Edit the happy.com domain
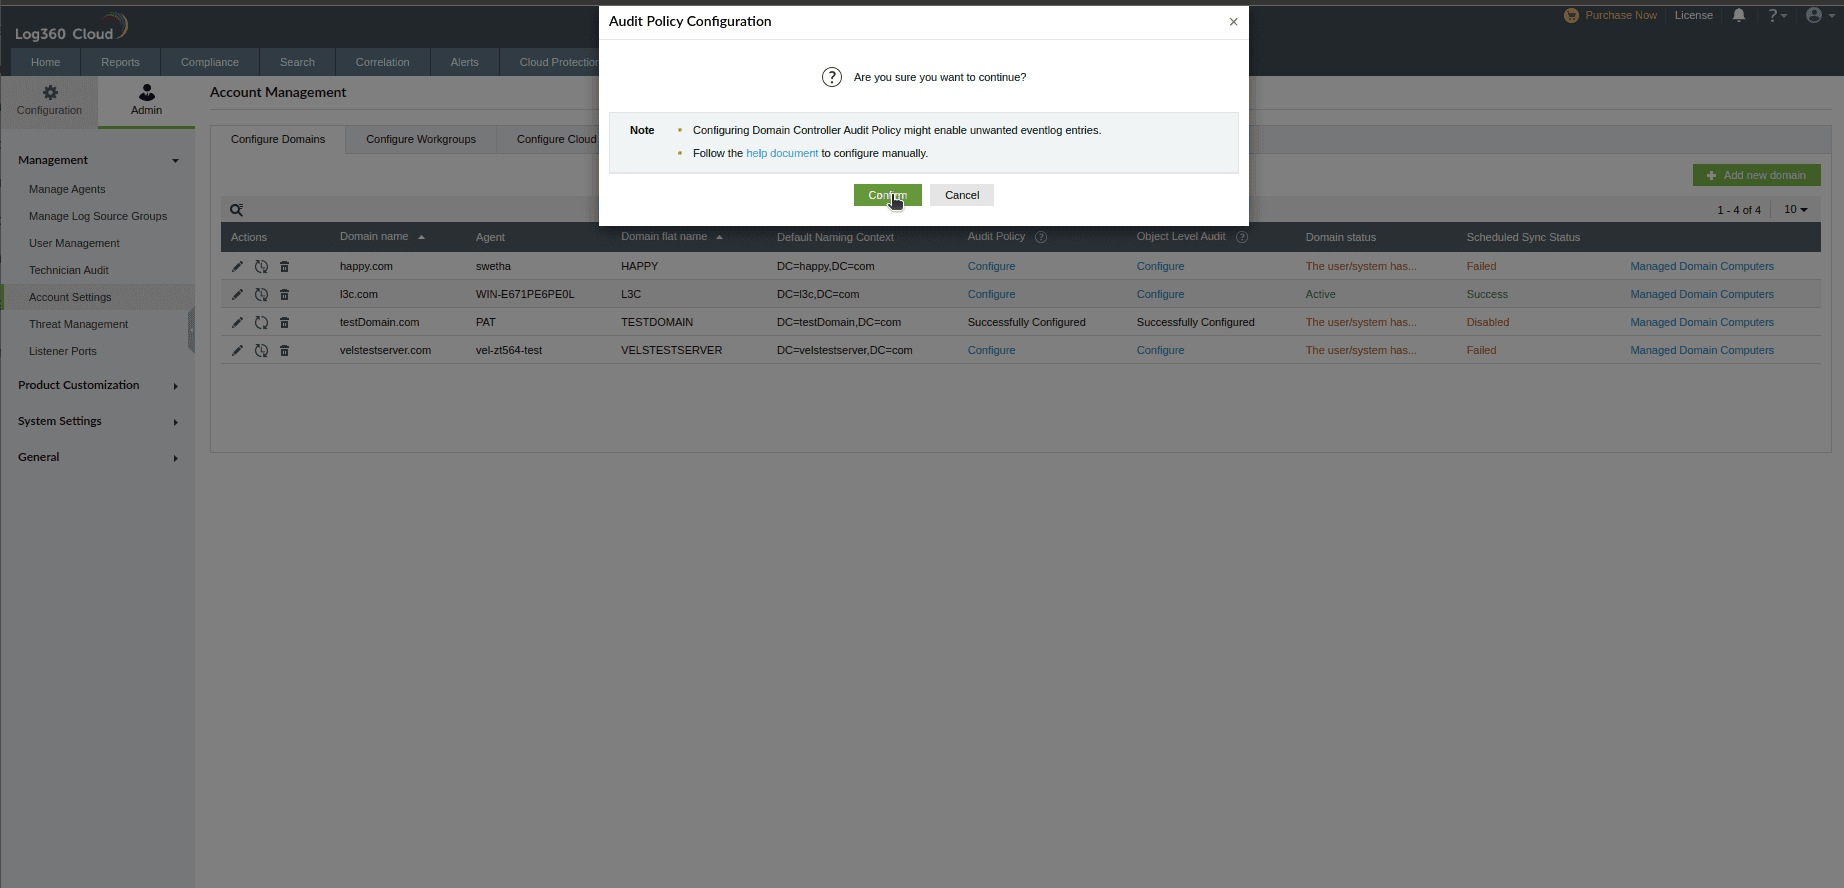Viewport: 1844px width, 888px height. click(237, 266)
